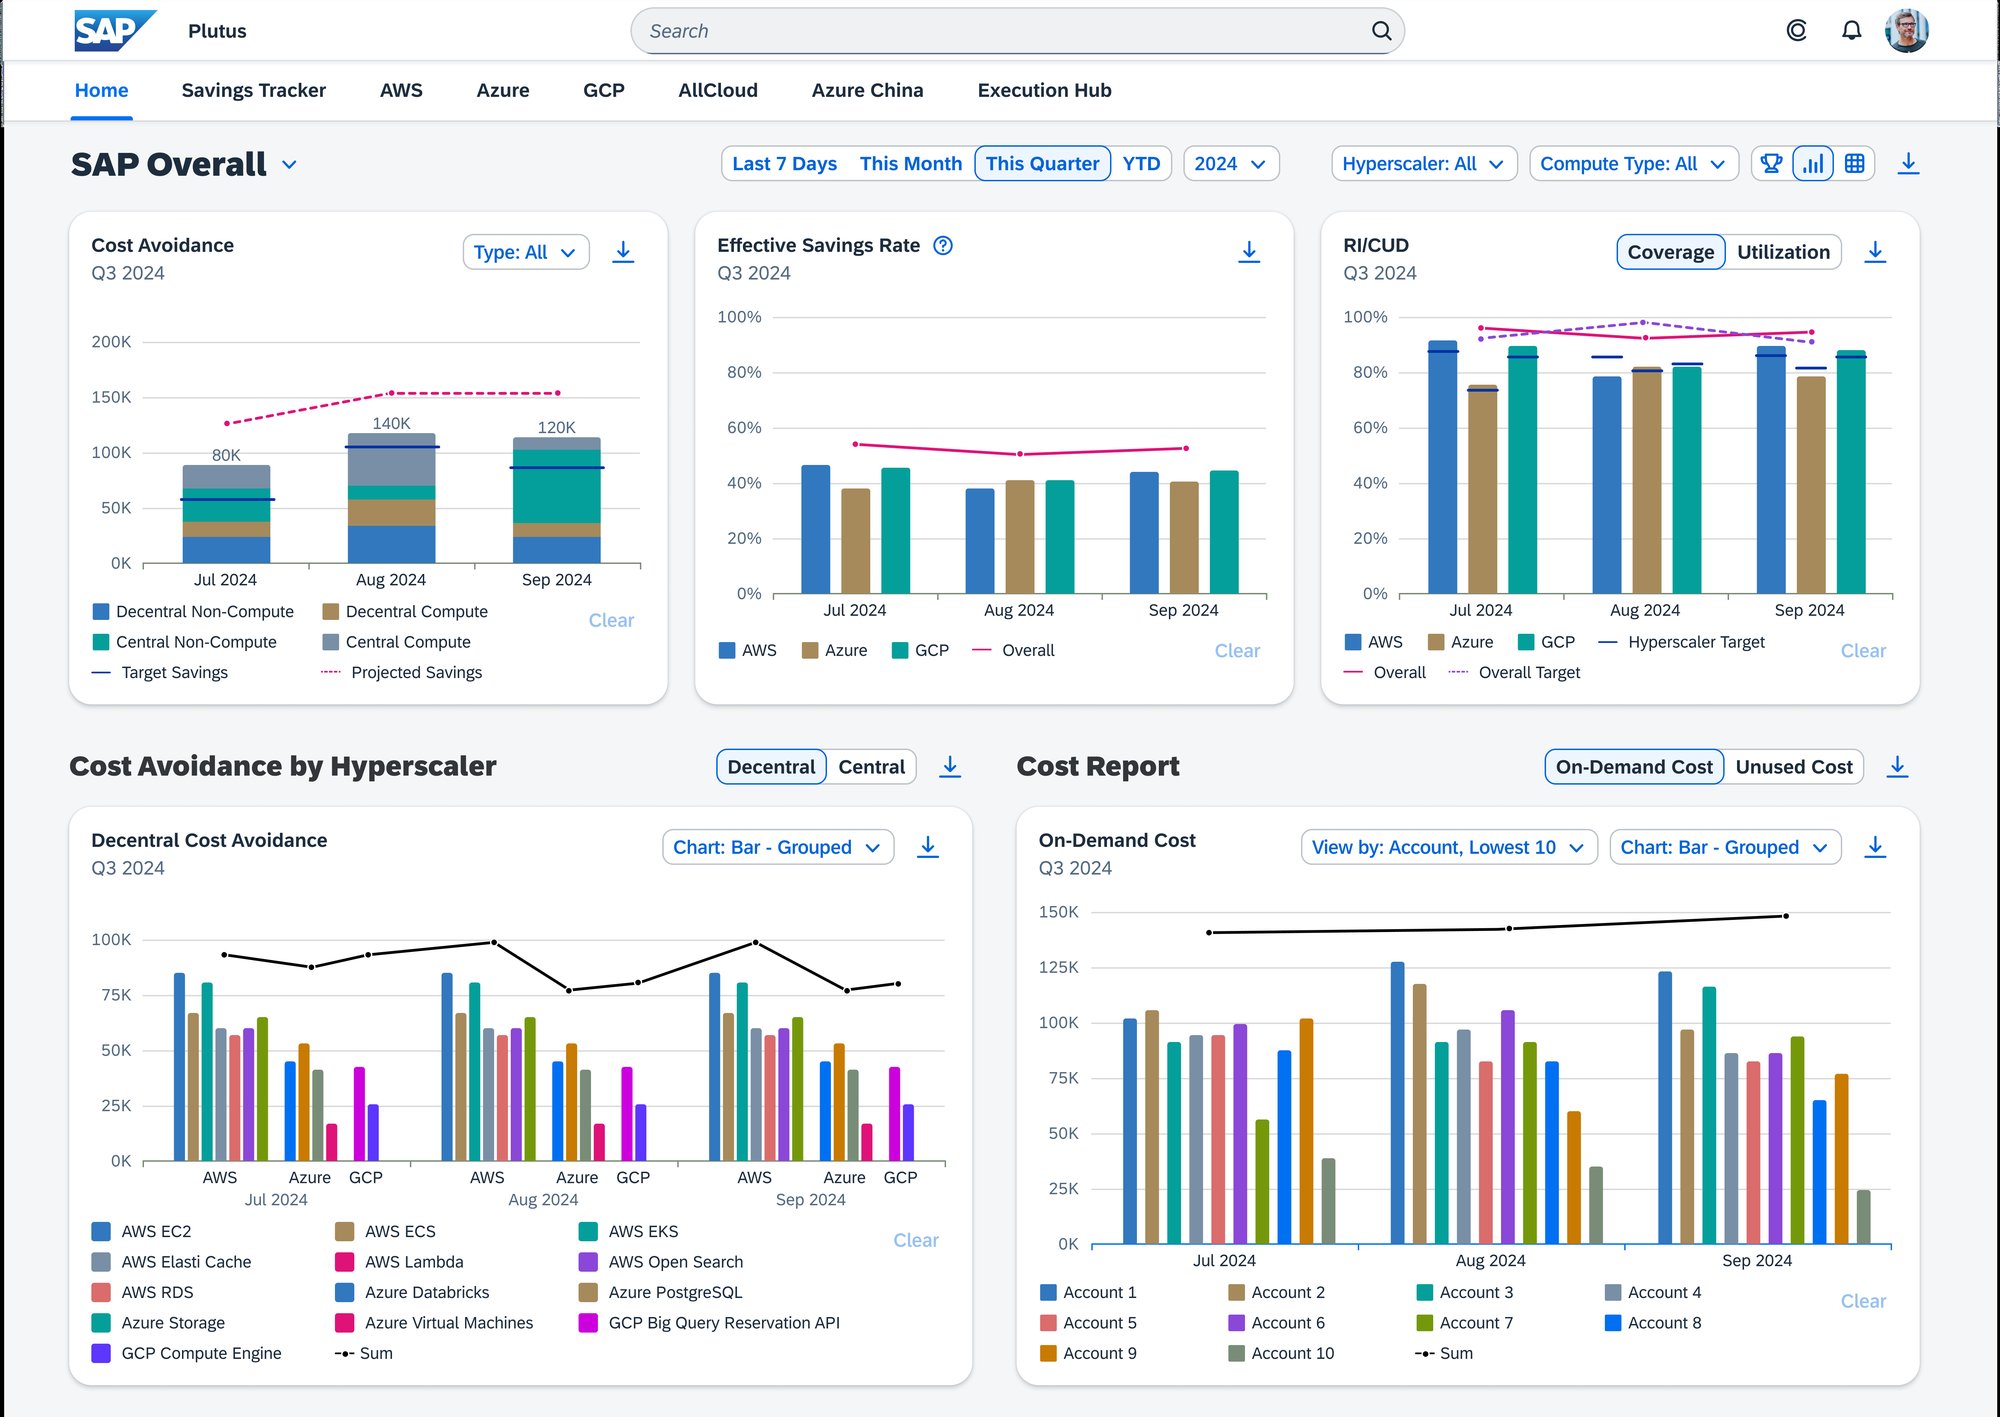Download the Effective Savings Rate chart

tap(1249, 252)
